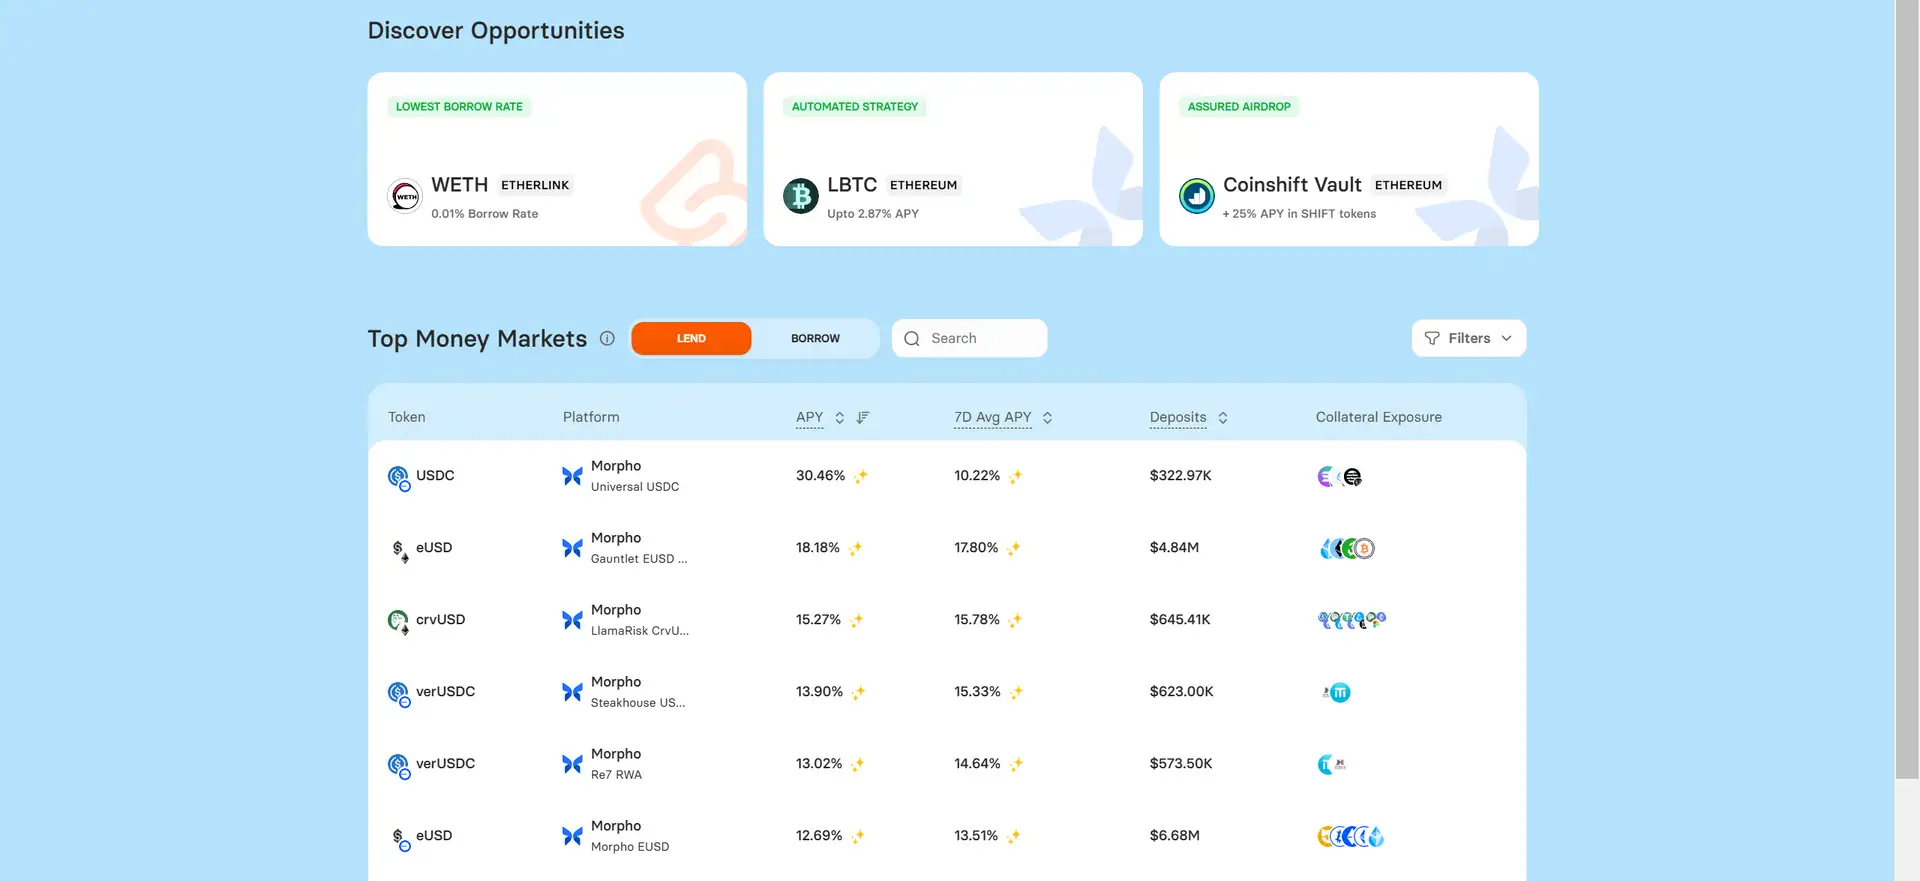1920x881 pixels.
Task: Switch to the LEND toggle
Action: point(691,338)
